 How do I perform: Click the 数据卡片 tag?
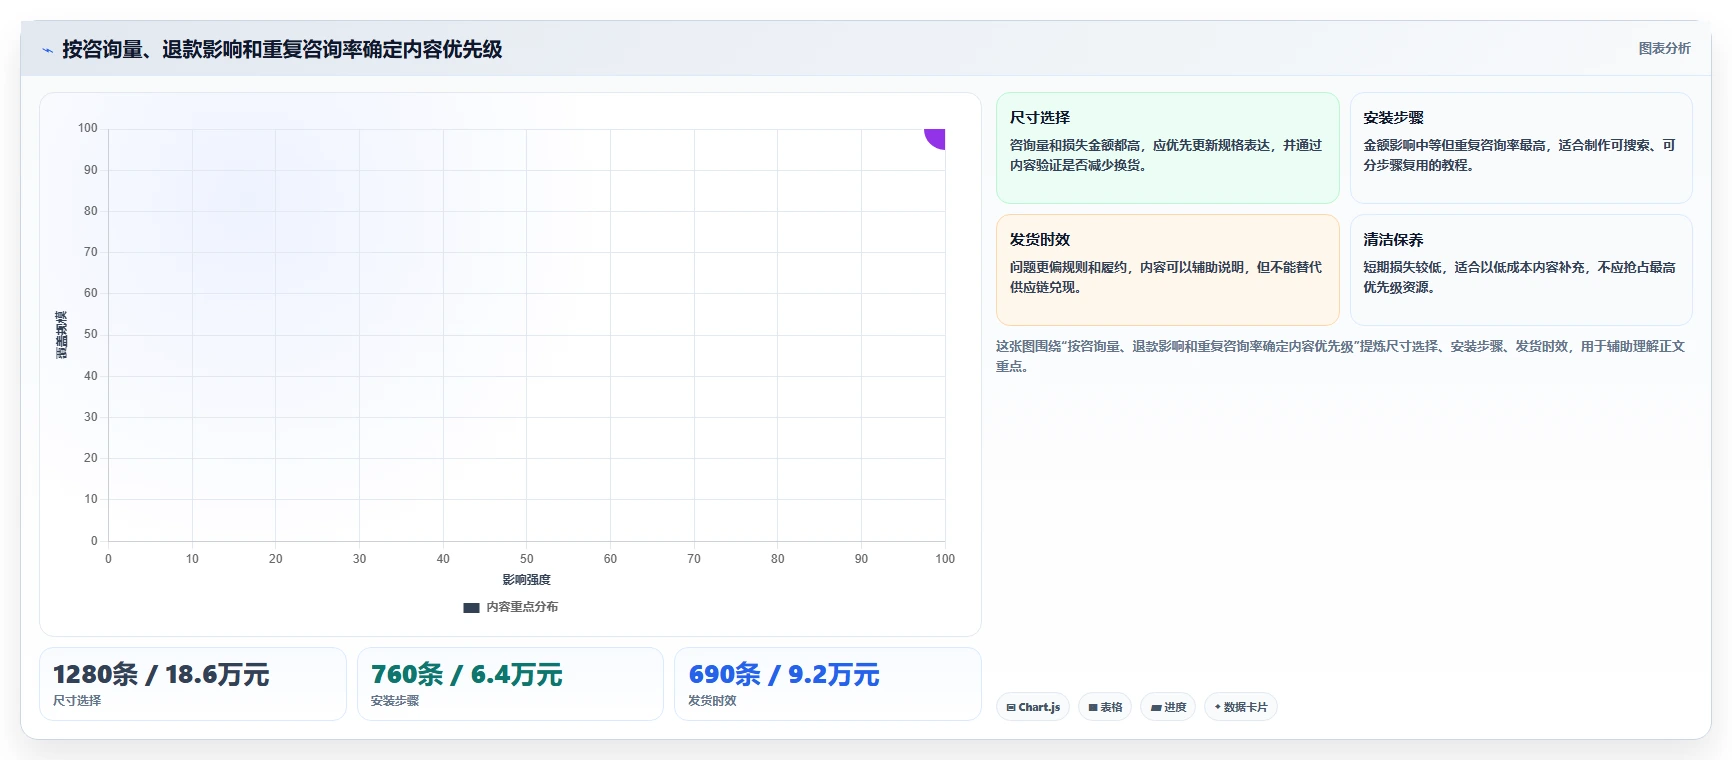(x=1241, y=707)
